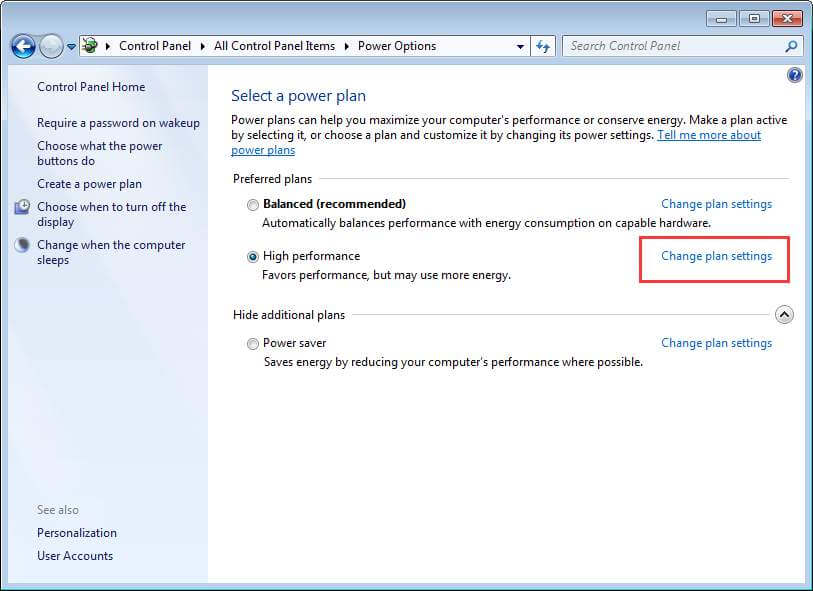This screenshot has width=813, height=591.
Task: Select the High performance plan radio
Action: coord(253,257)
